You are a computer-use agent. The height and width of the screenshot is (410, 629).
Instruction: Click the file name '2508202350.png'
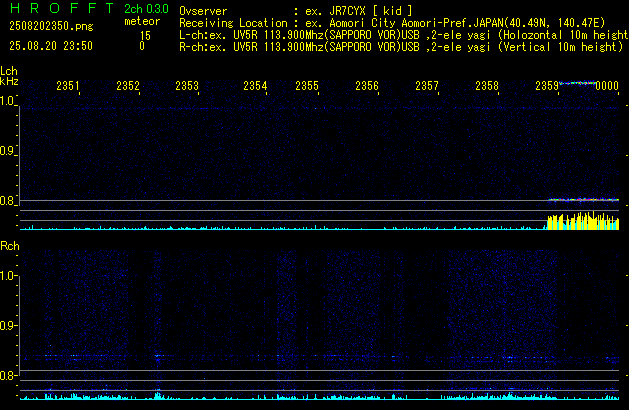pos(51,26)
